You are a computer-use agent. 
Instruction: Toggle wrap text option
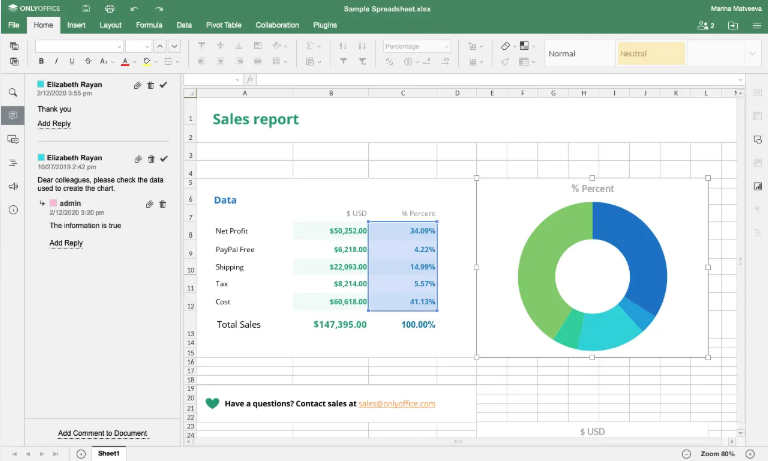(x=258, y=46)
